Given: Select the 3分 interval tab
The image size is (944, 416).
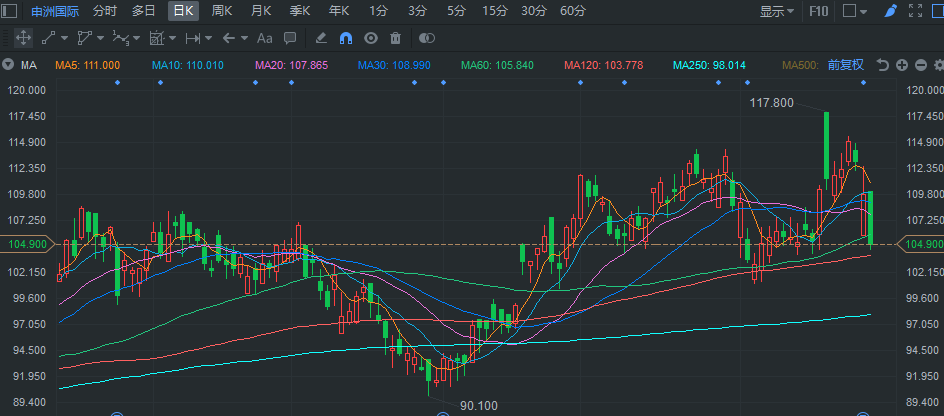Looking at the screenshot, I should [417, 10].
